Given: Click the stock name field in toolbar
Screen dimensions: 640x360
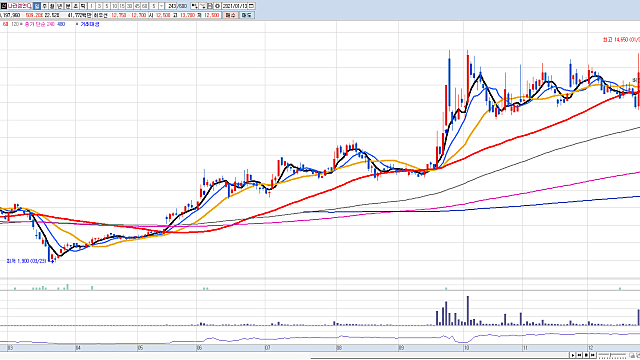Looking at the screenshot, I should (x=20, y=6).
